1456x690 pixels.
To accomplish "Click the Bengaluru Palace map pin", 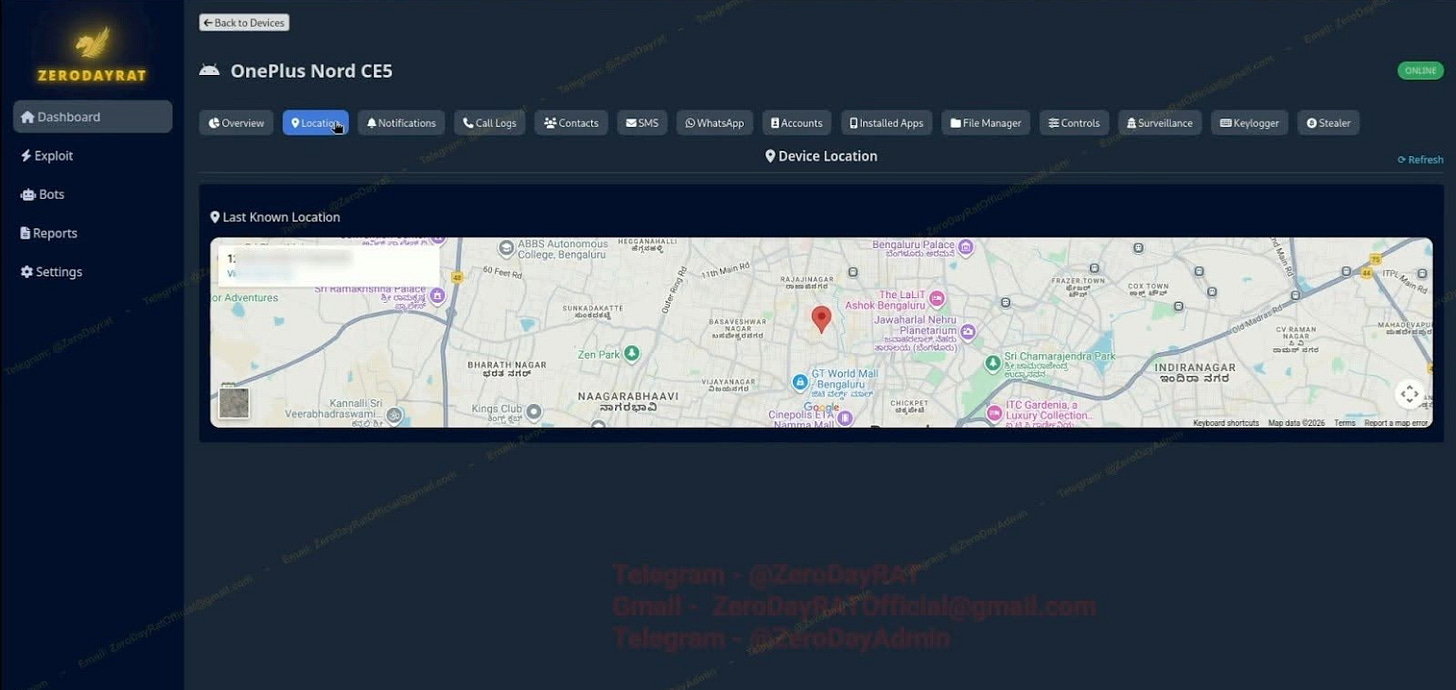I will (965, 246).
